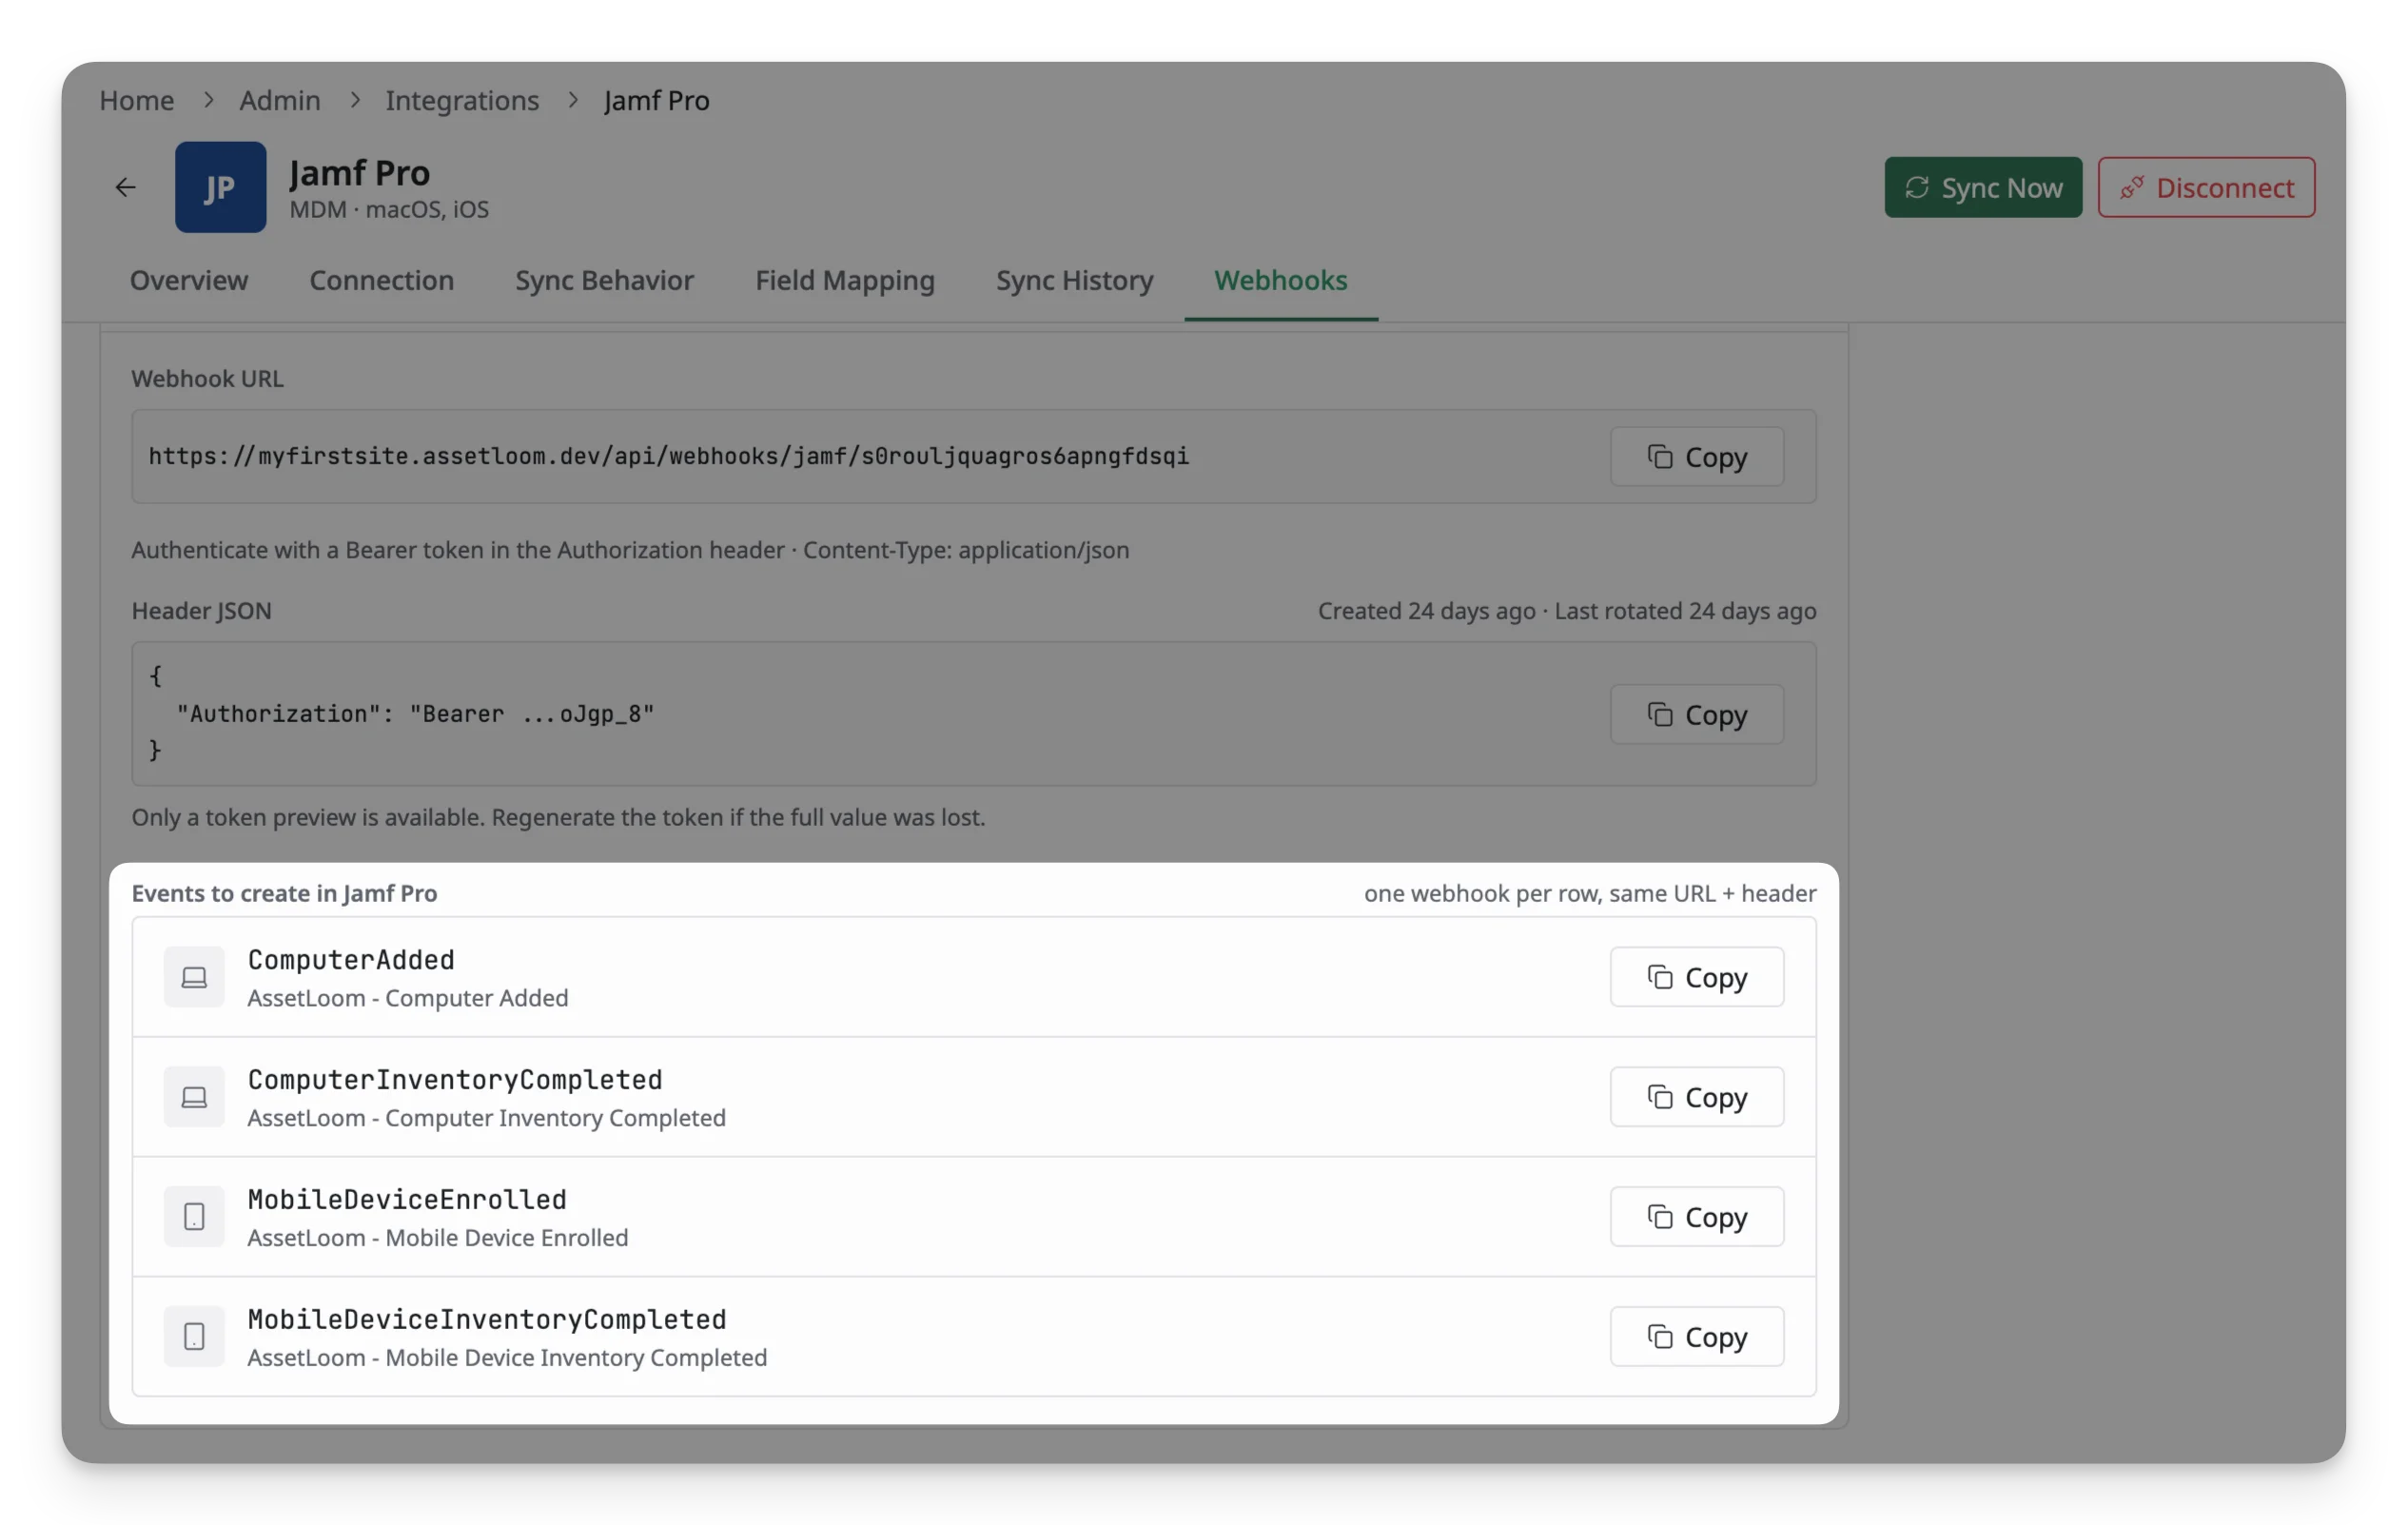Copy the Header JSON authorization block
The height and width of the screenshot is (1525, 2408).
tap(1696, 714)
